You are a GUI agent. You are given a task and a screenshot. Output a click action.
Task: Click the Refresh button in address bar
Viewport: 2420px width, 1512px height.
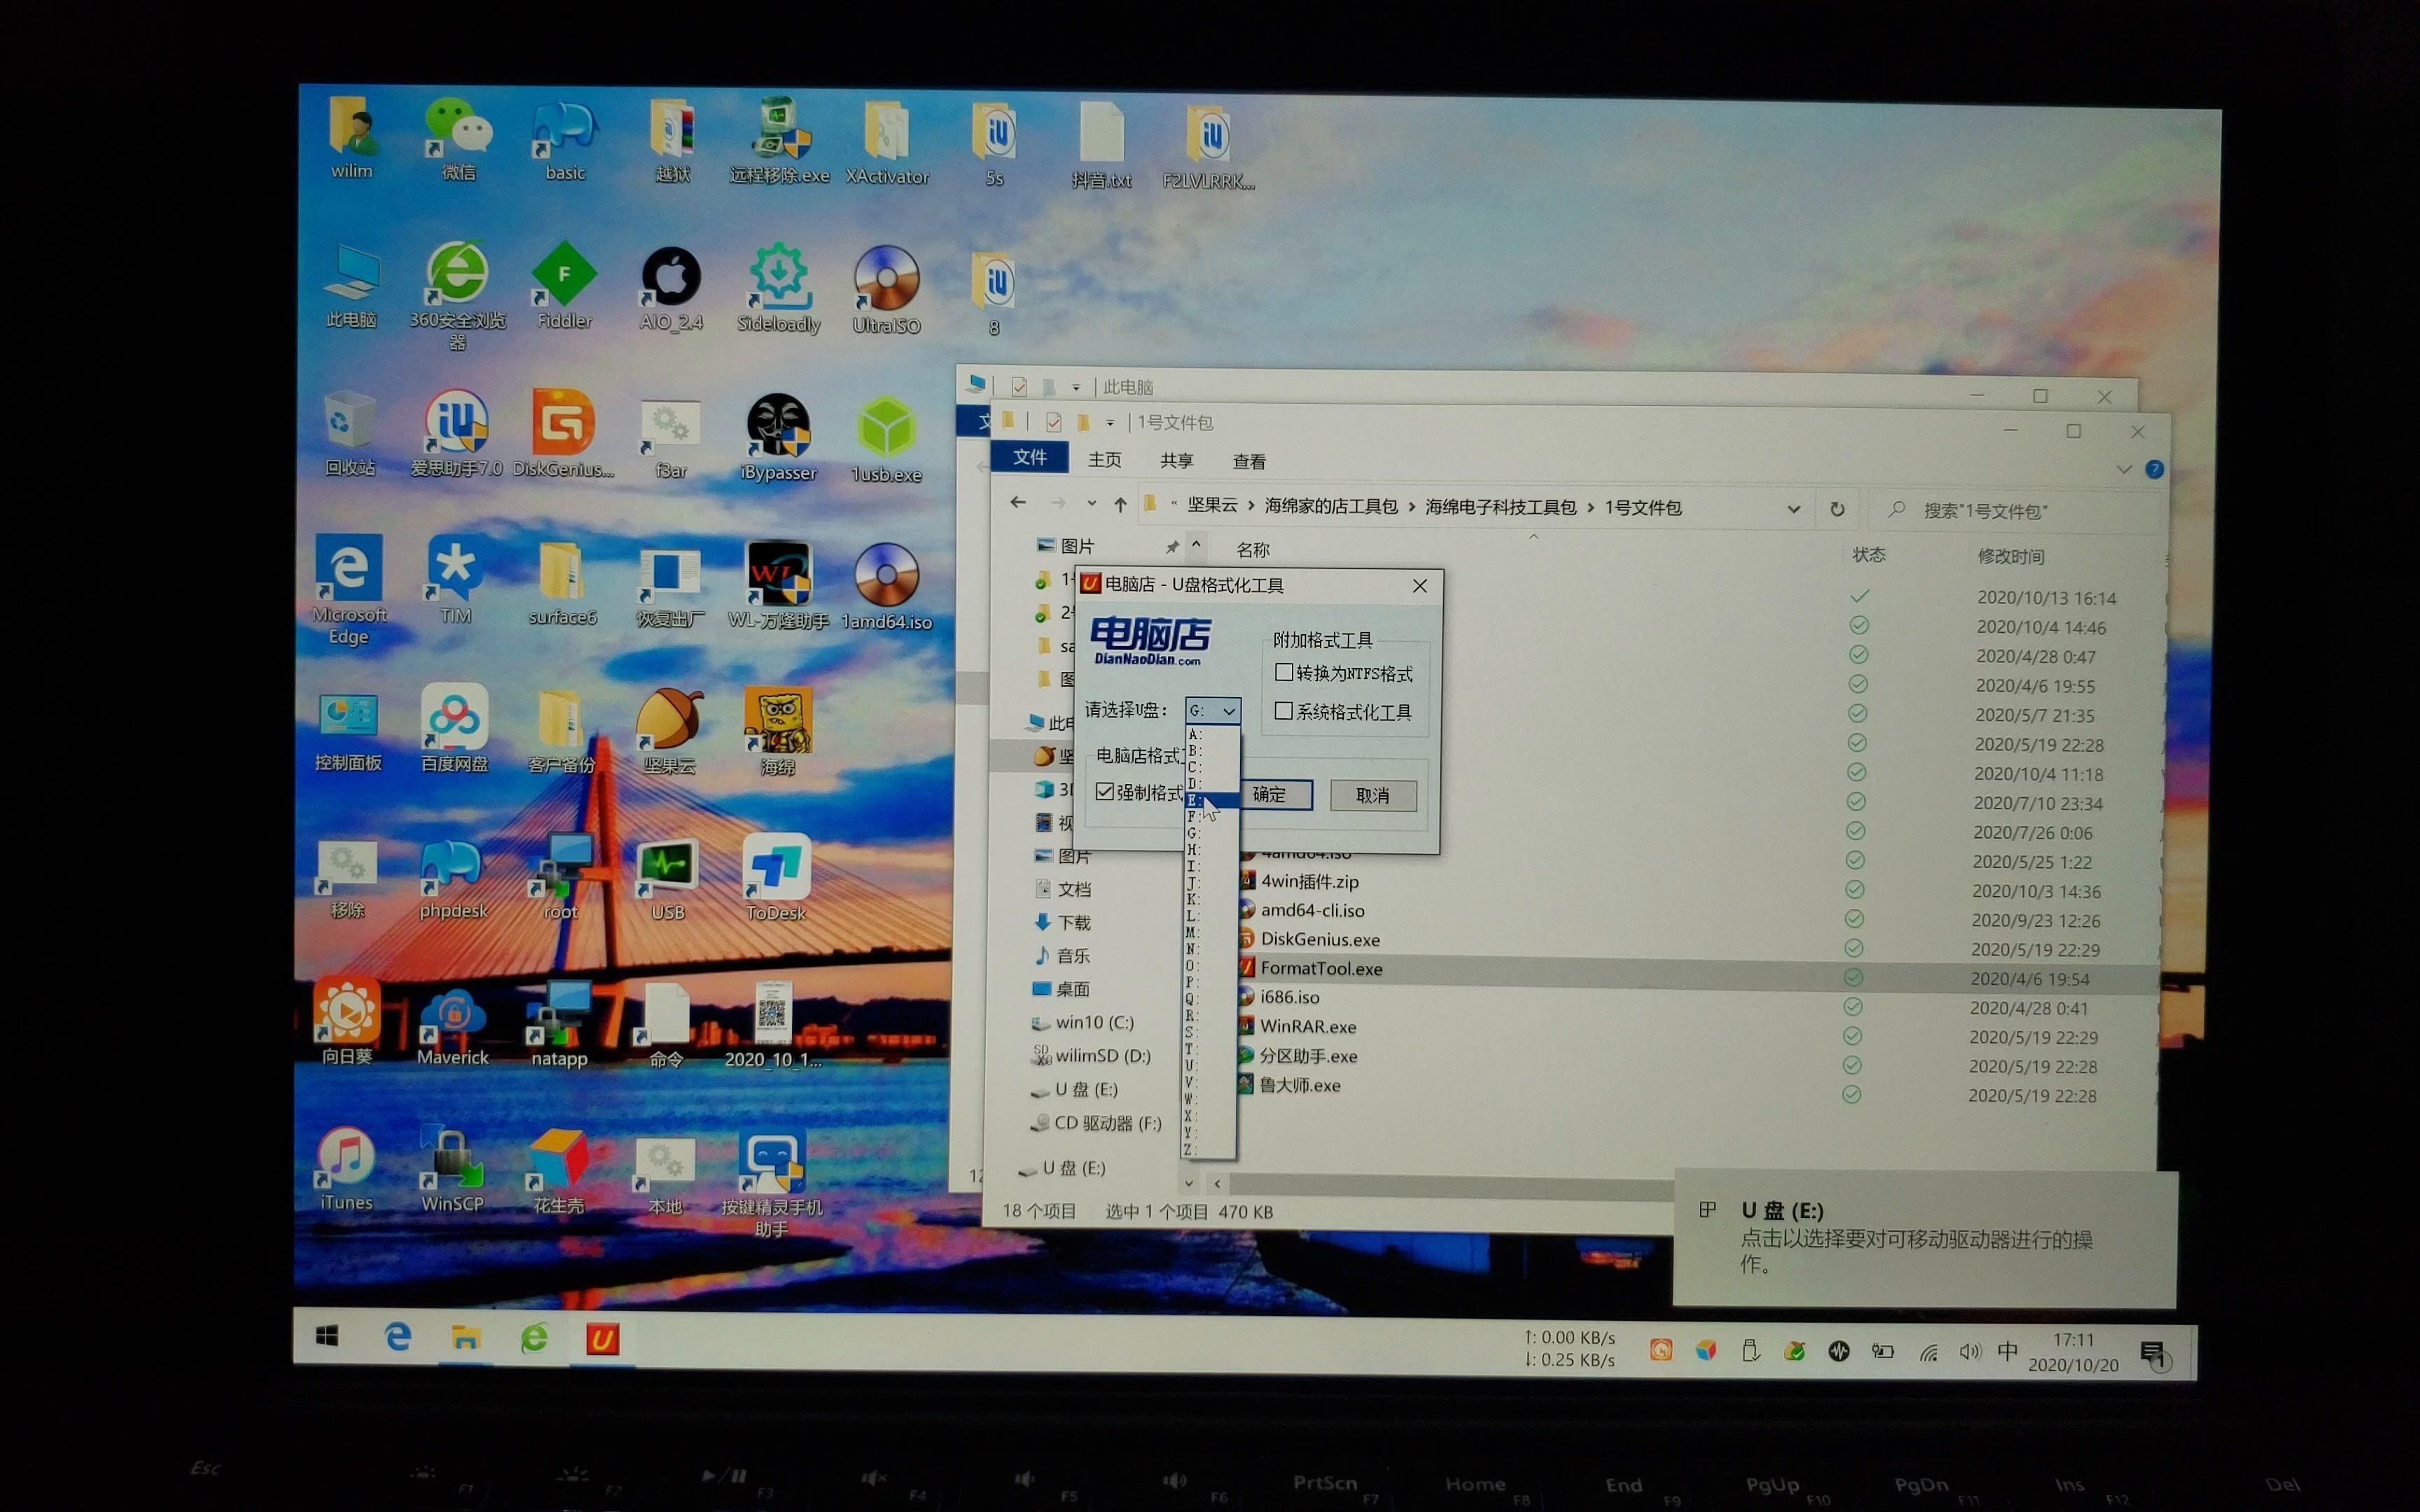(x=1837, y=509)
